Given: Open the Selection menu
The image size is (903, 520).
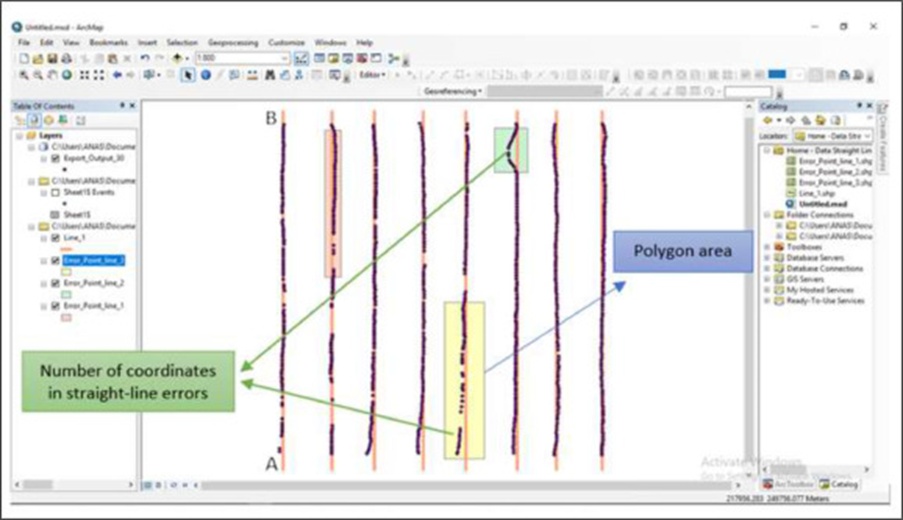Looking at the screenshot, I should pos(182,43).
